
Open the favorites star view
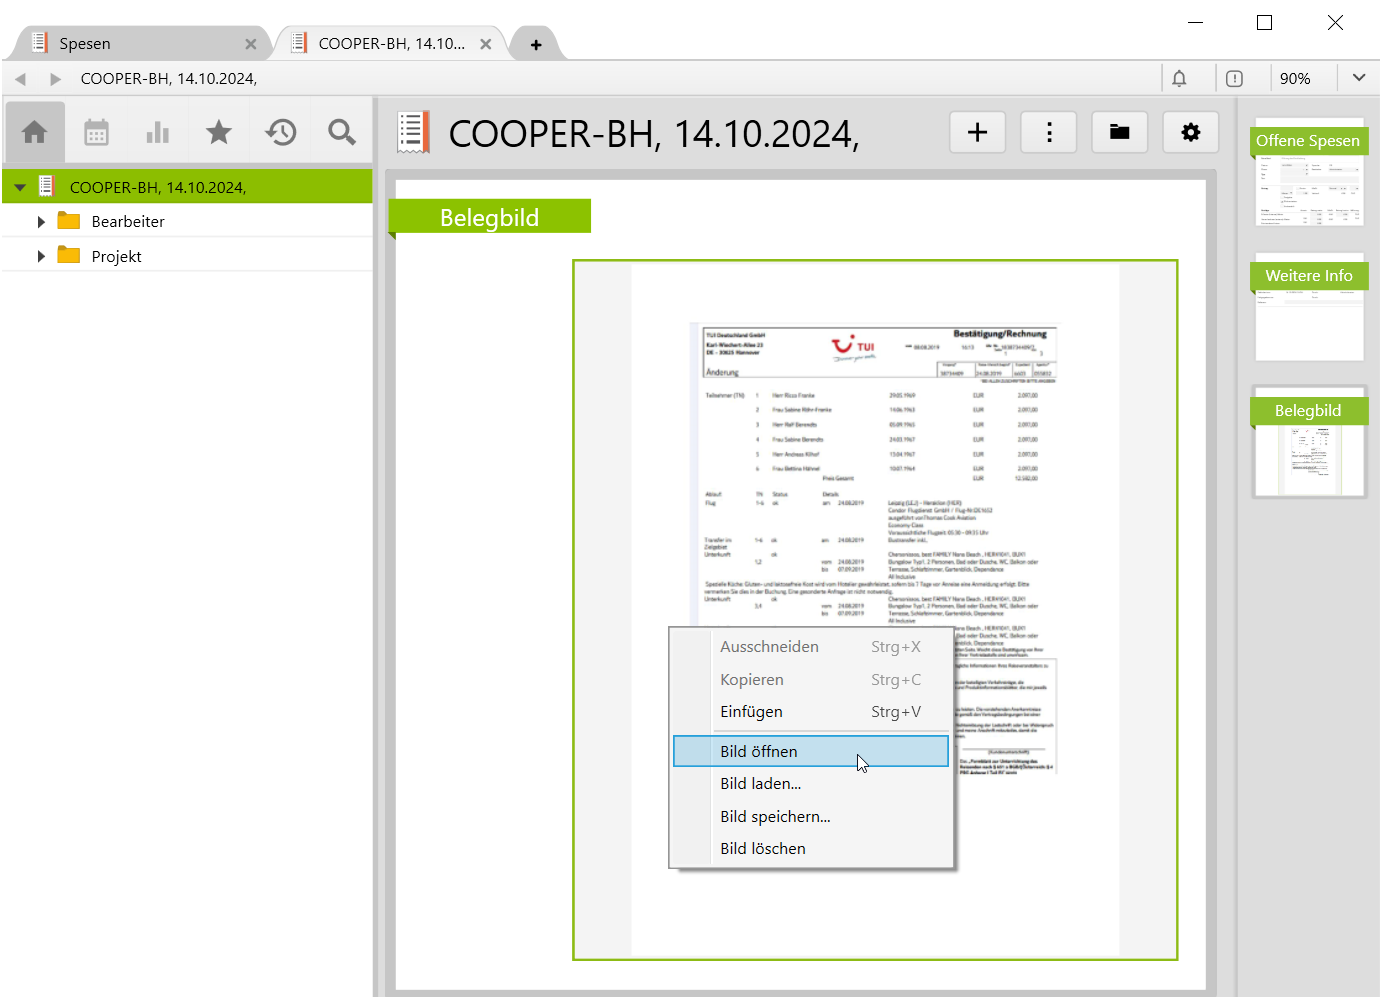click(219, 132)
